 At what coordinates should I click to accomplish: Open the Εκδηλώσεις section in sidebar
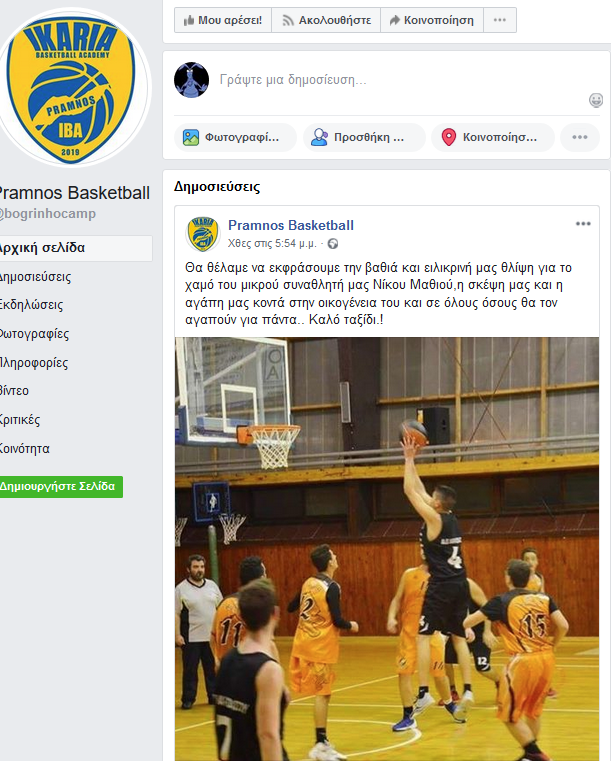31,305
